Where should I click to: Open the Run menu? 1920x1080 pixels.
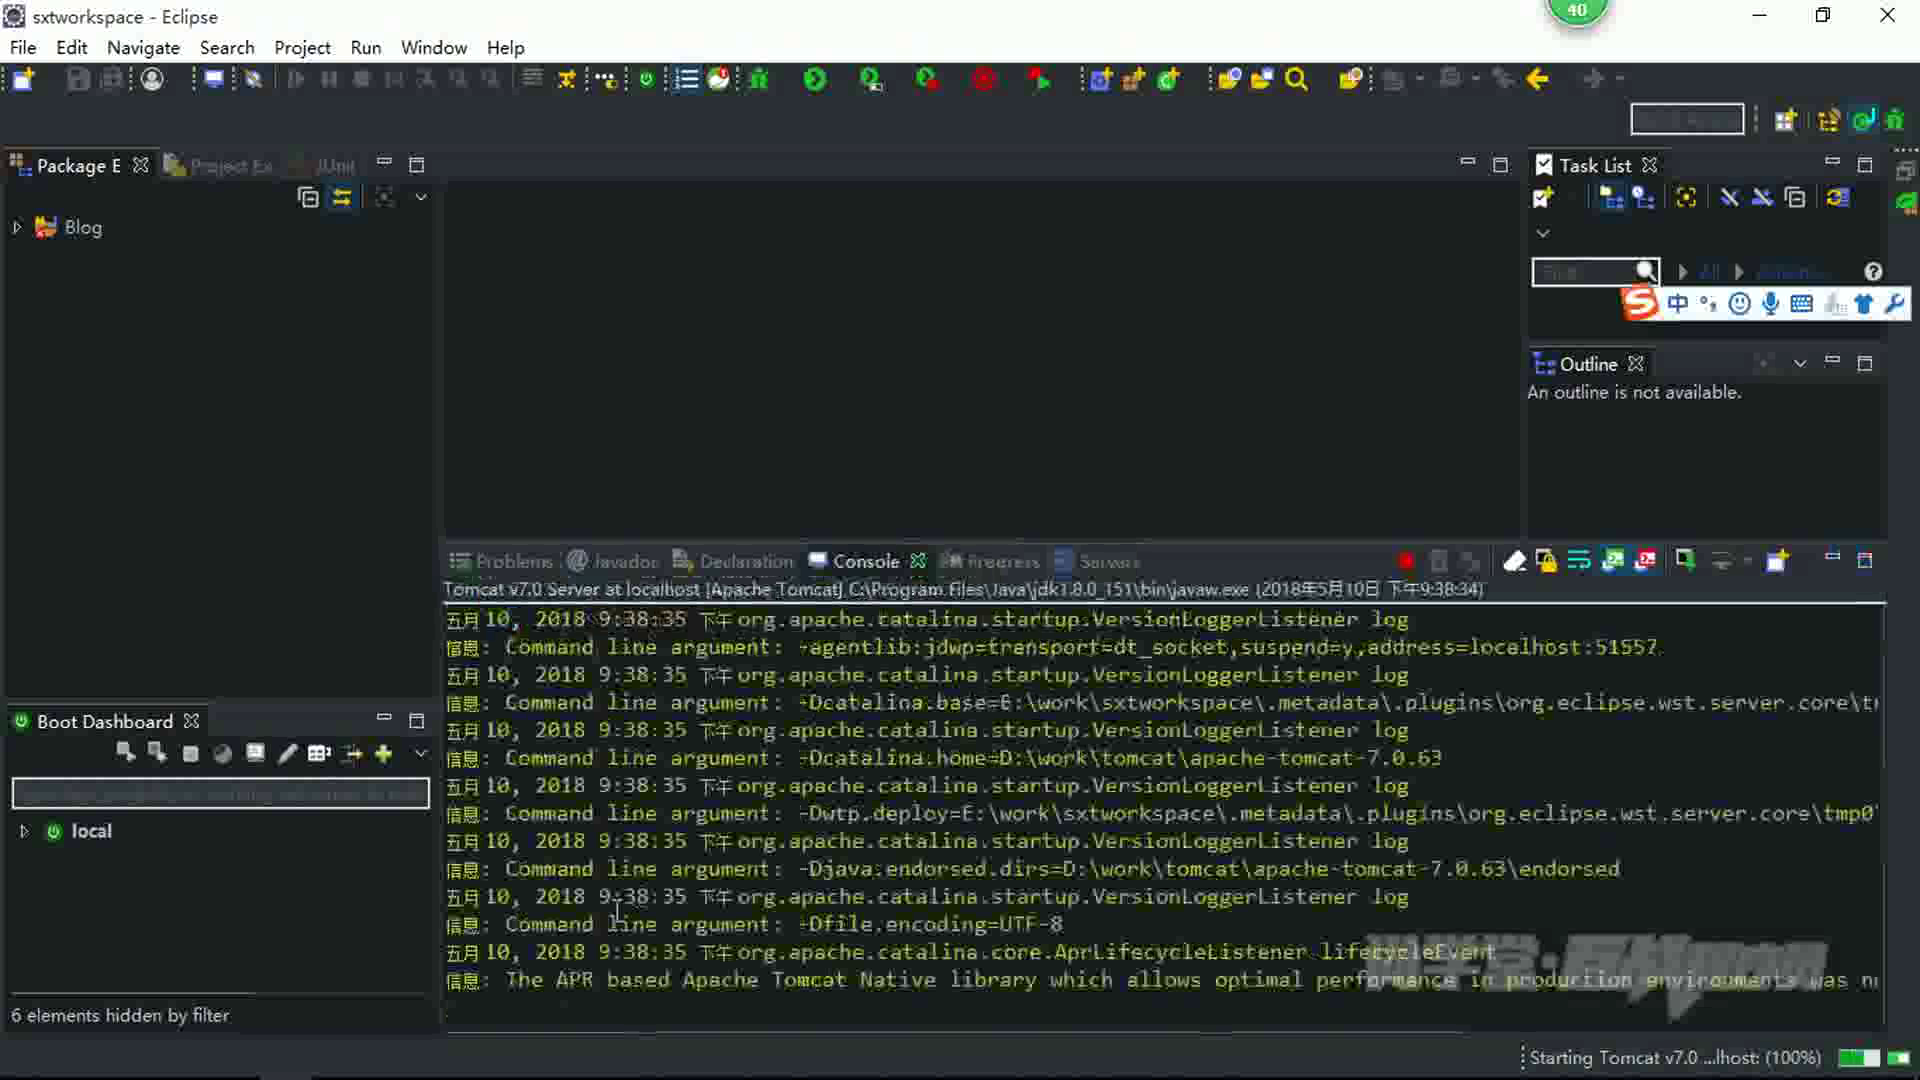point(365,47)
